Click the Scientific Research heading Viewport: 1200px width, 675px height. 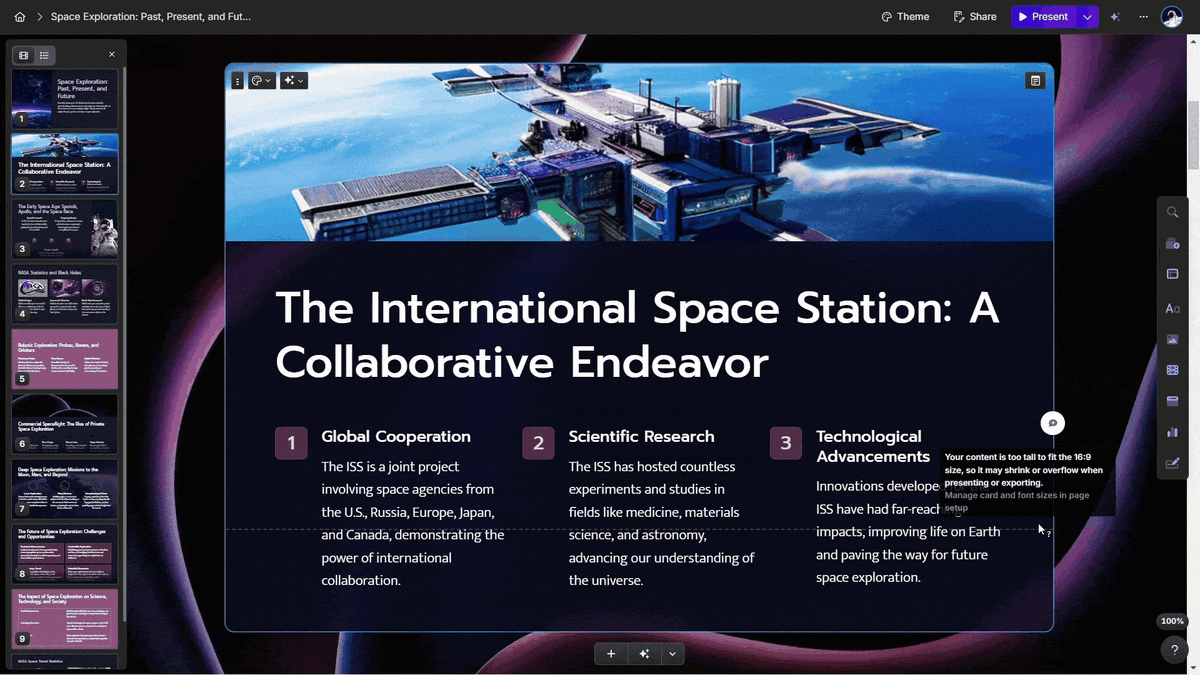click(x=641, y=436)
